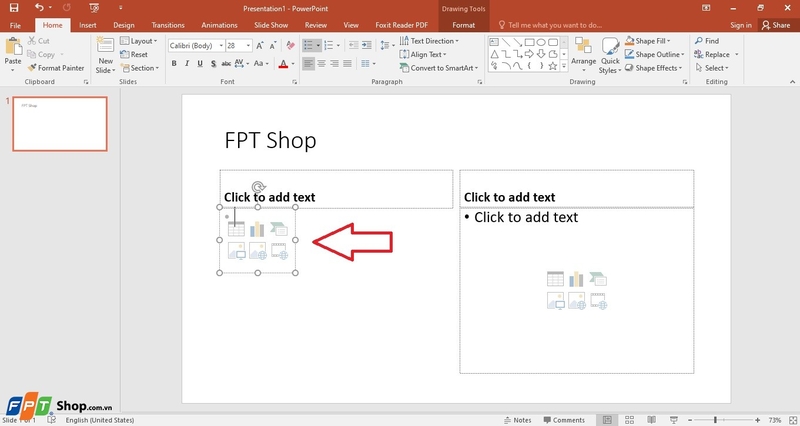Click the Find button

click(x=707, y=41)
